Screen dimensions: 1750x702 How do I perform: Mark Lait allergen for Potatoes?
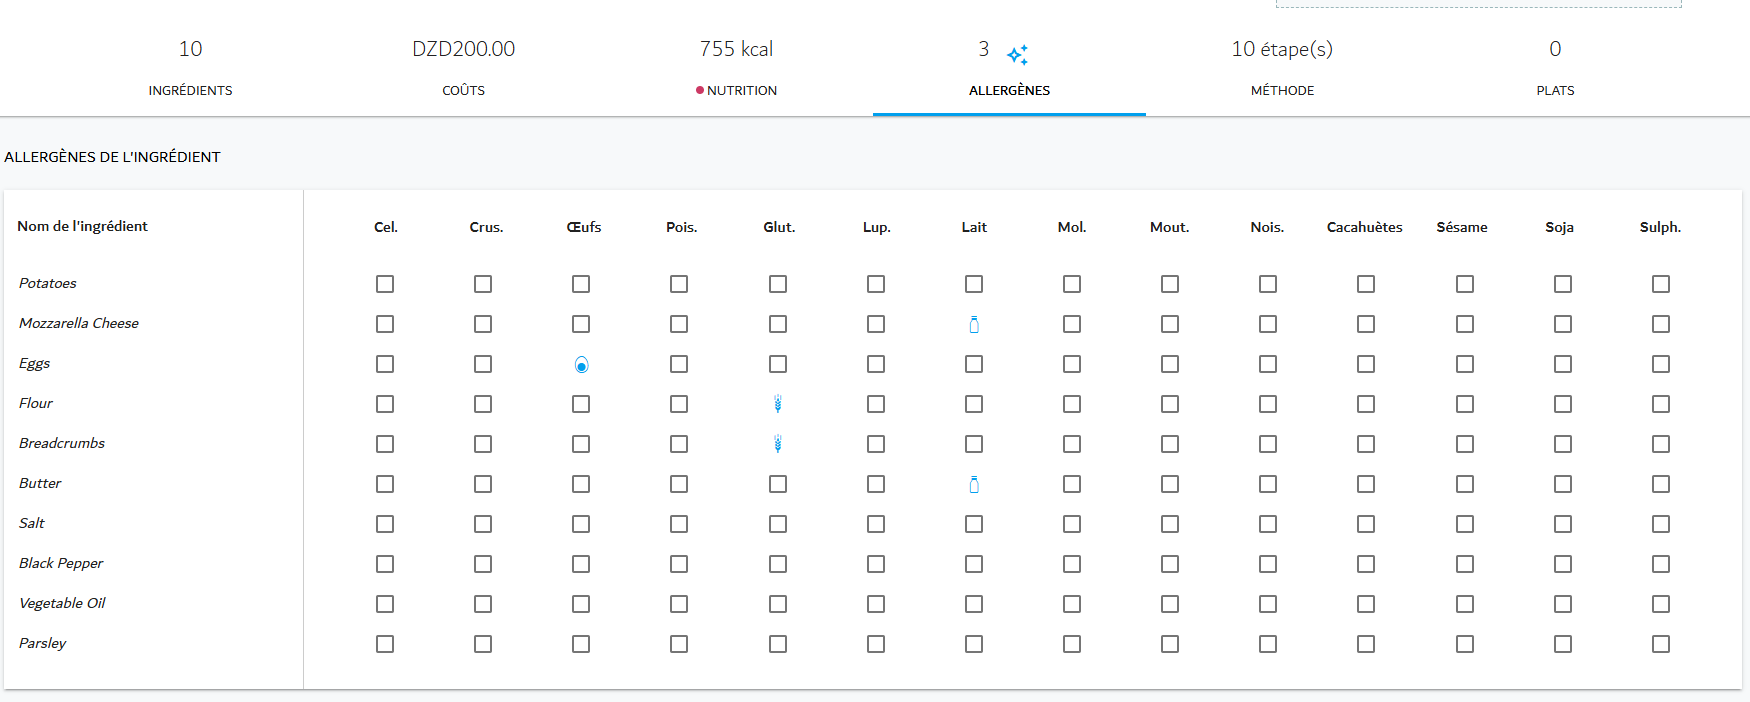click(974, 284)
